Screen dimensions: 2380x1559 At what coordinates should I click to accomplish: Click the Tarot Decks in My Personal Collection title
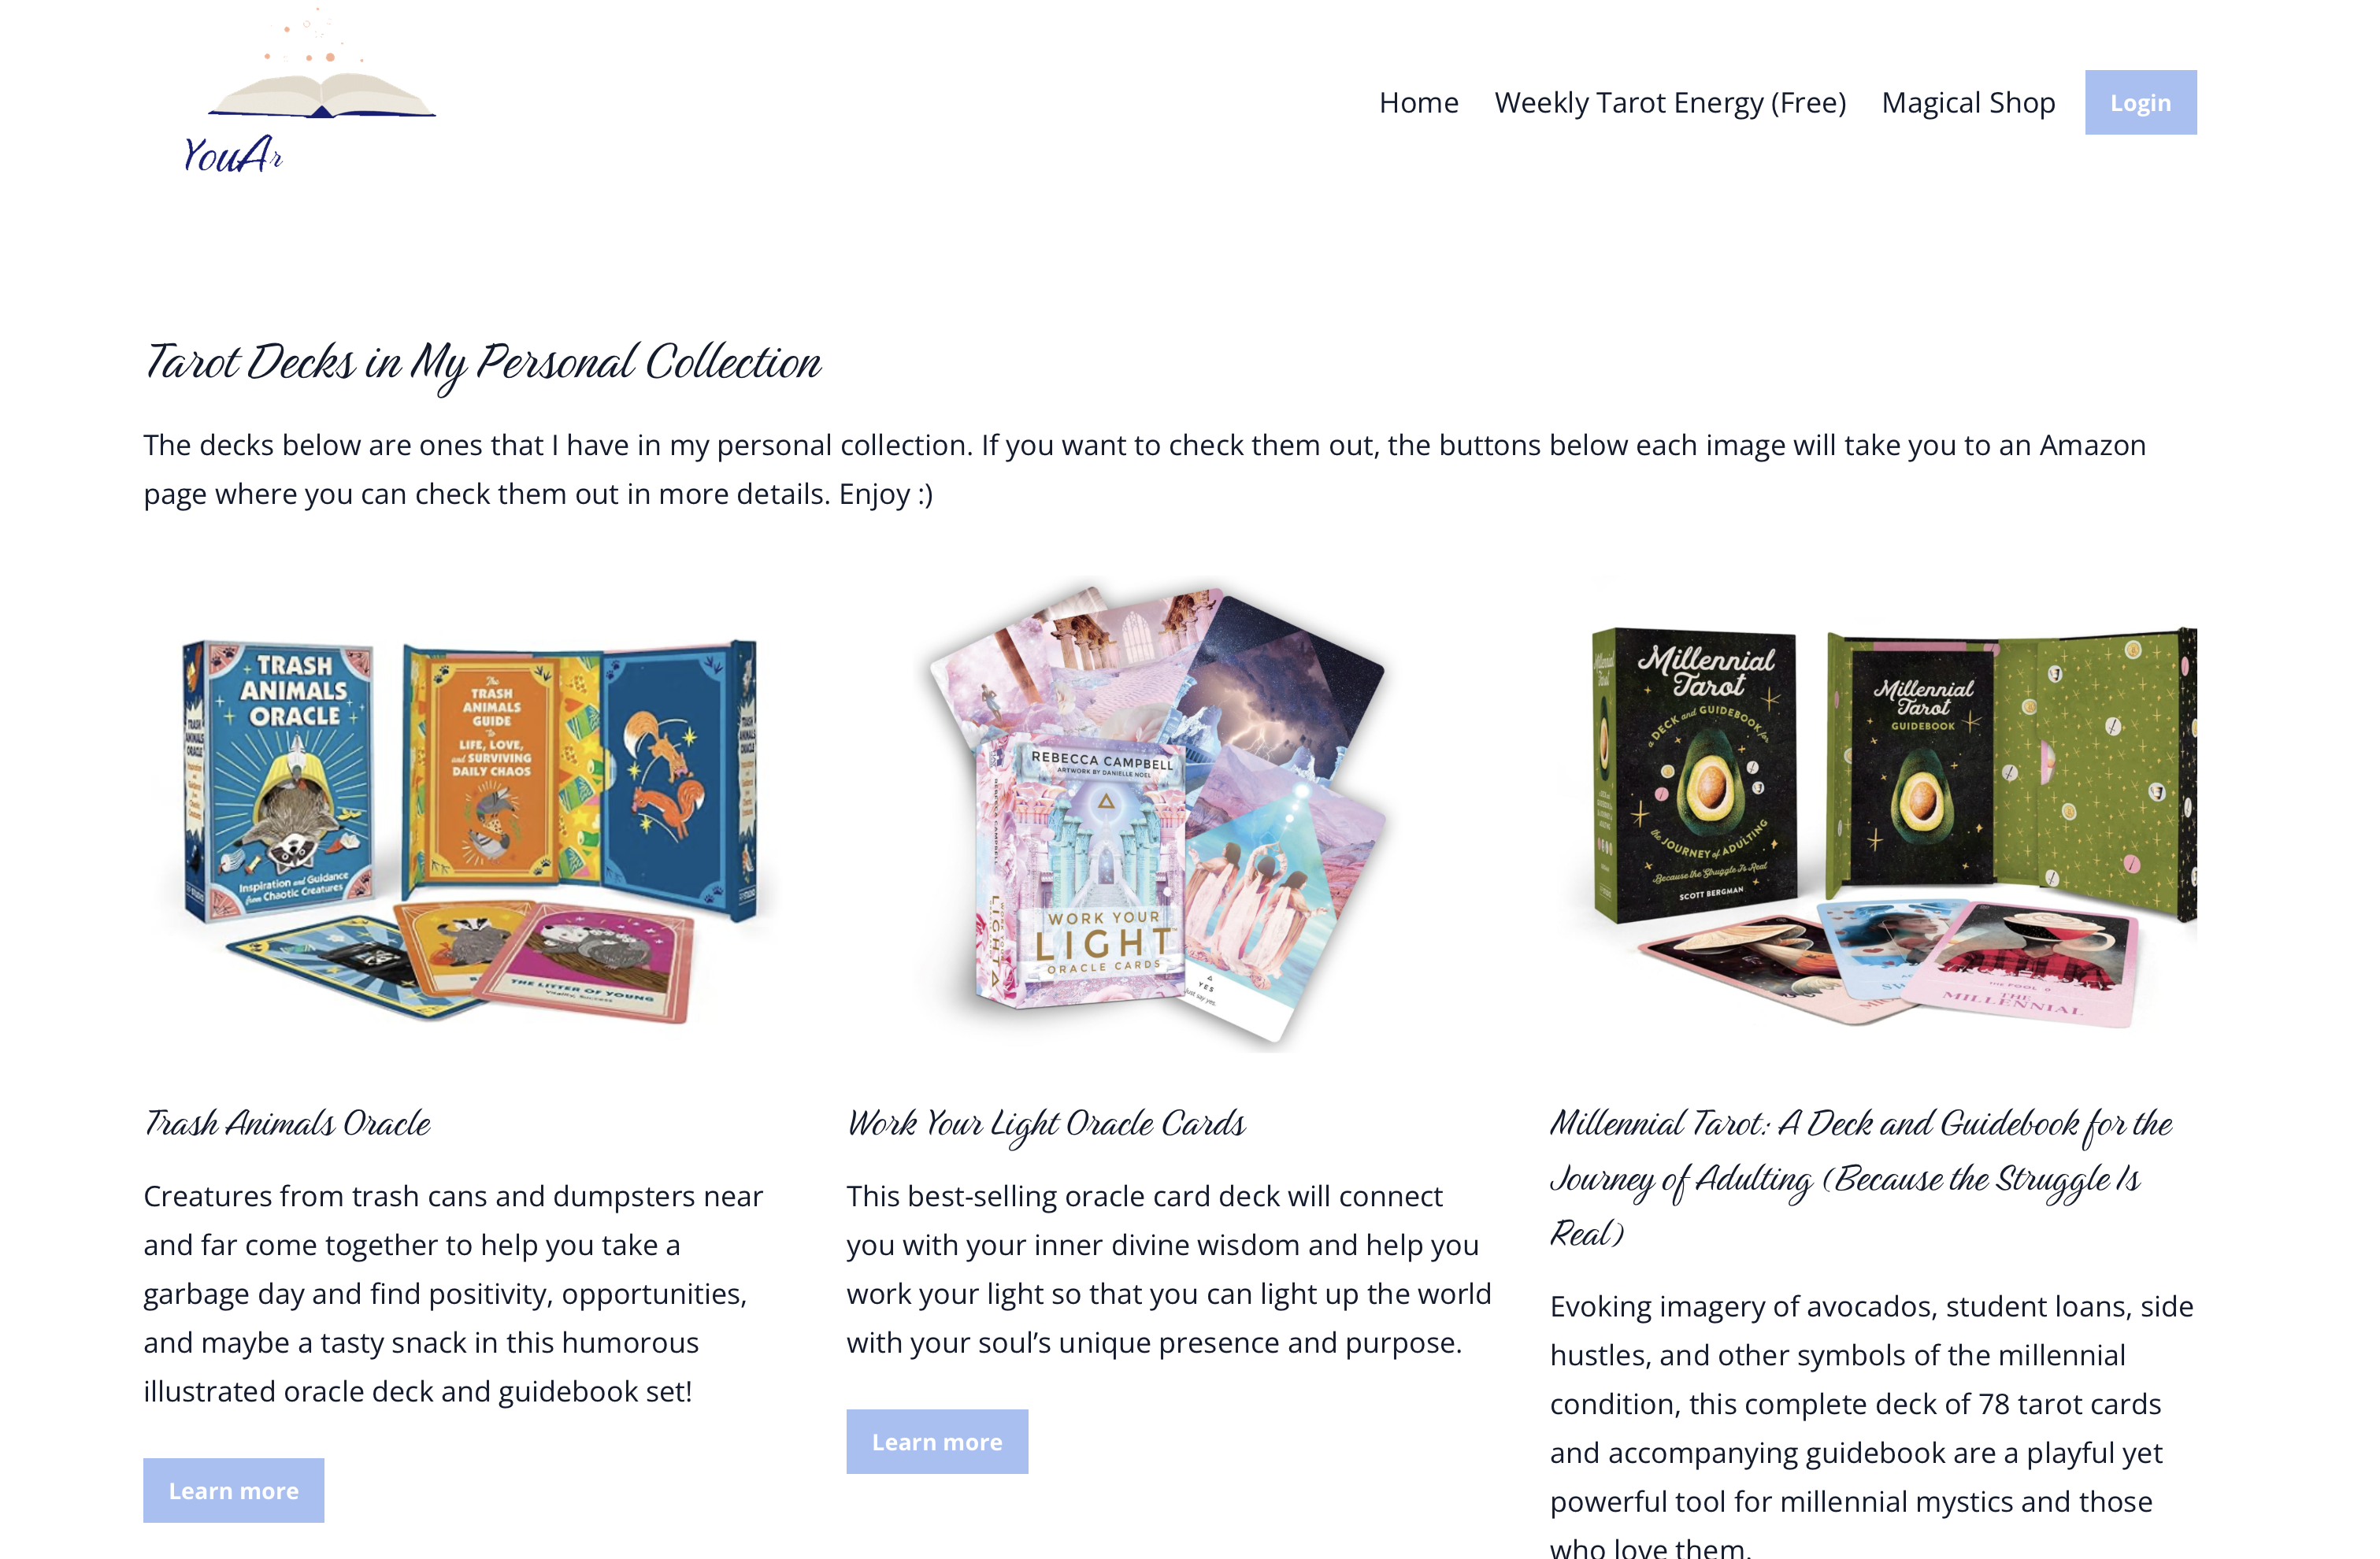(x=482, y=364)
